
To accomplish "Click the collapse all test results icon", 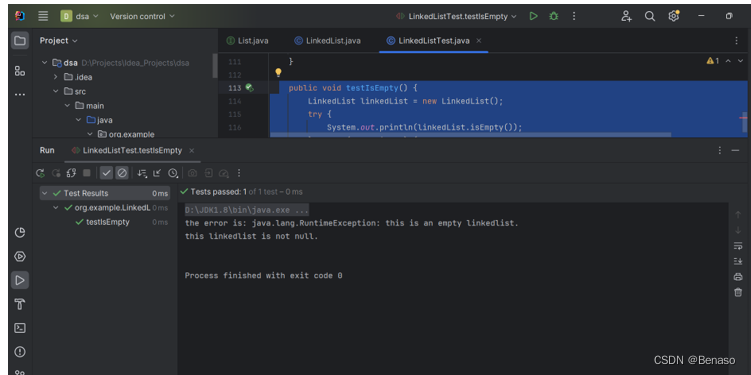I will (157, 173).
